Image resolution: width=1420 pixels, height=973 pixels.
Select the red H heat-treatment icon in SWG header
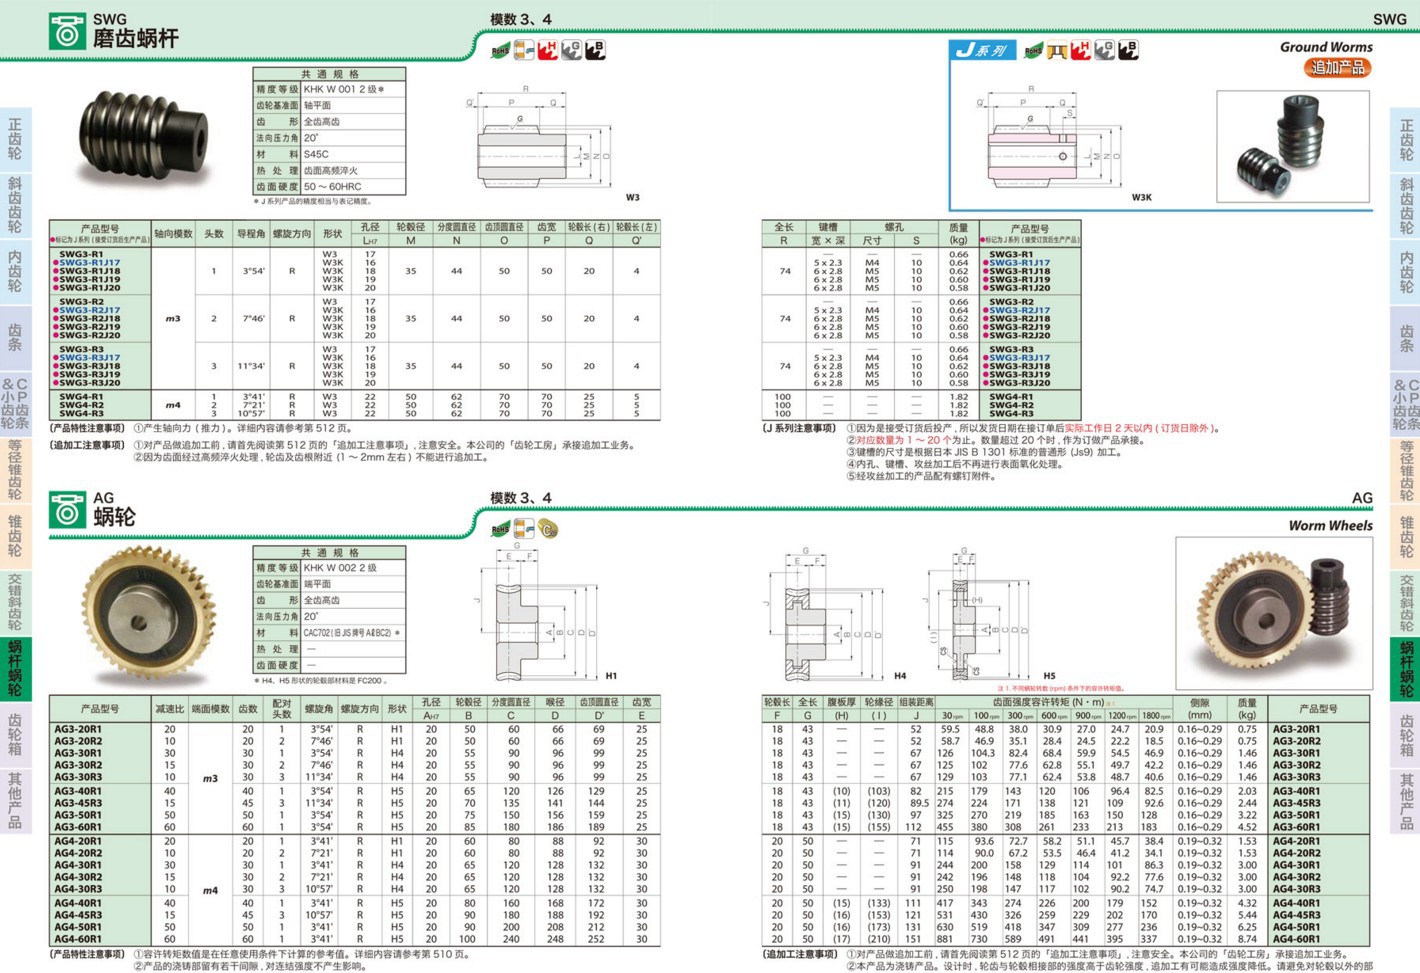pyautogui.click(x=547, y=50)
